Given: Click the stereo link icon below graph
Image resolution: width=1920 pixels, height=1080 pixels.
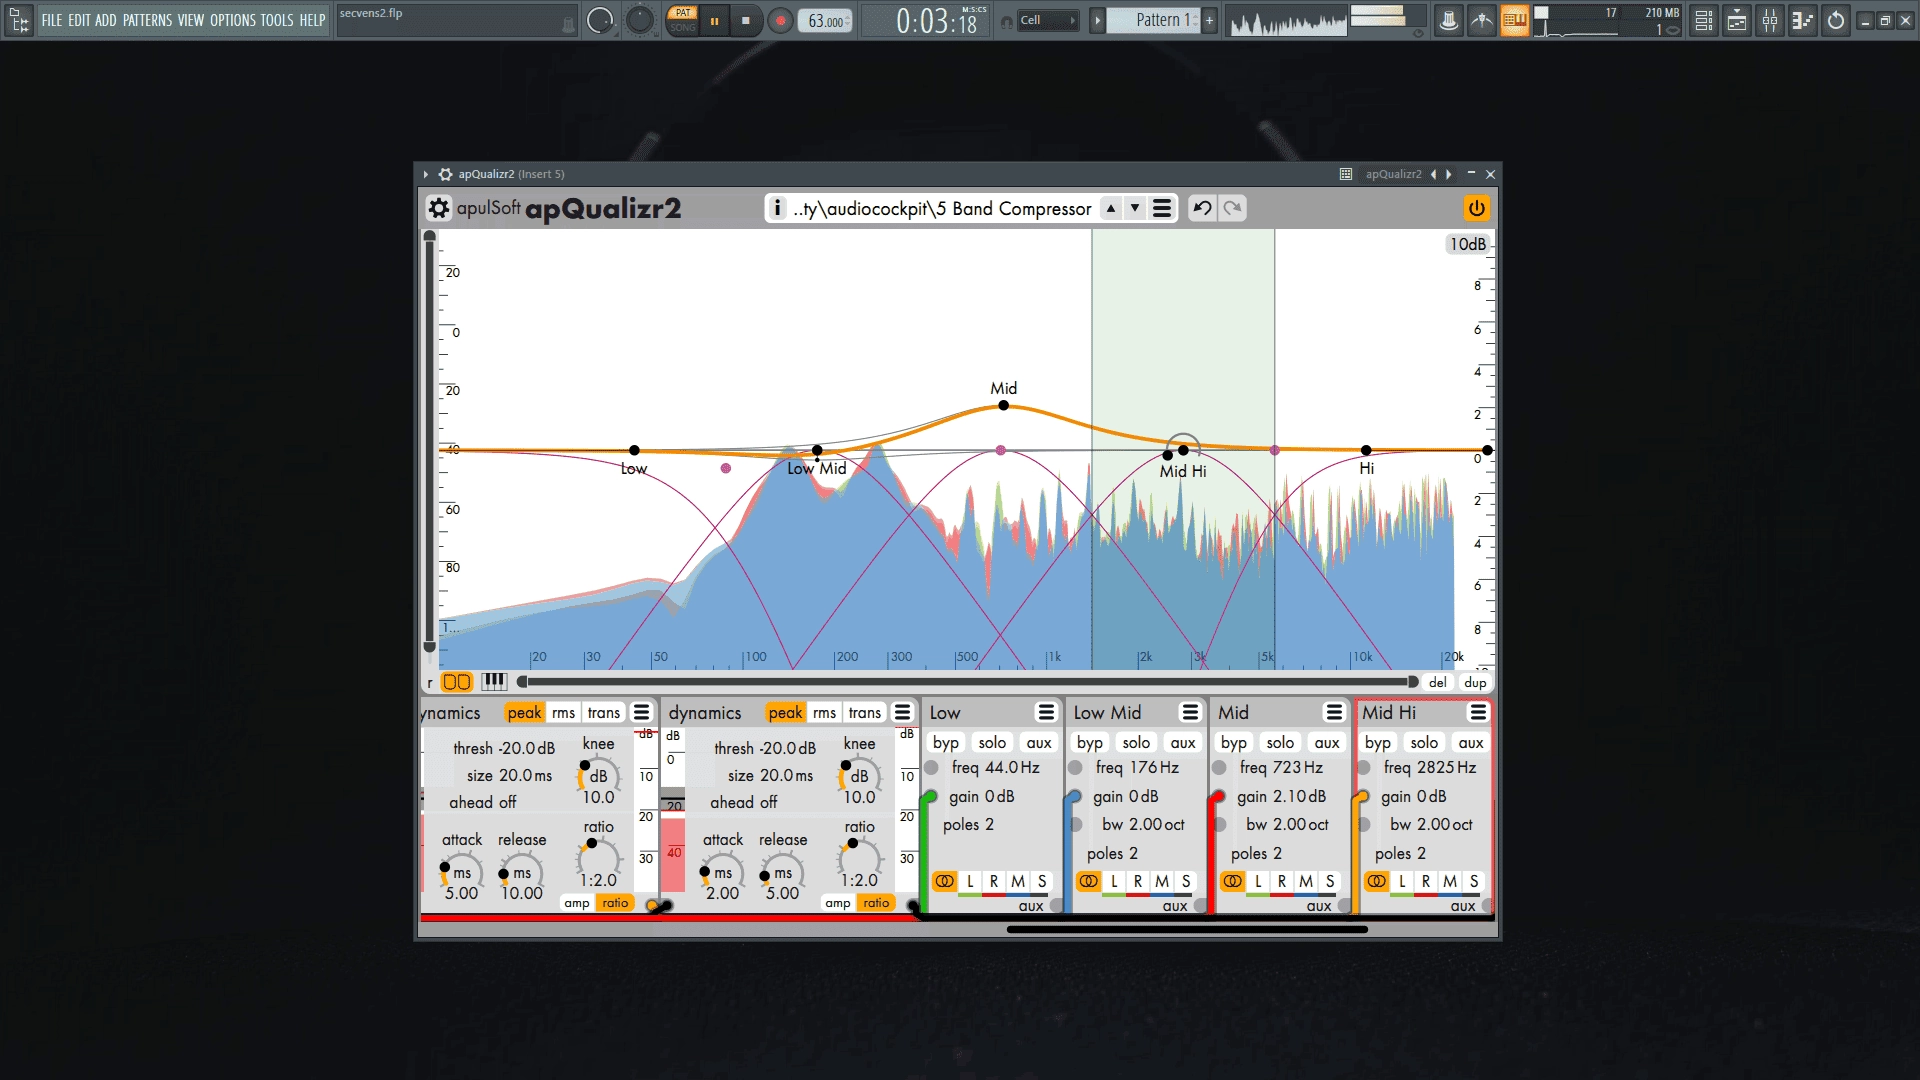Looking at the screenshot, I should [456, 682].
